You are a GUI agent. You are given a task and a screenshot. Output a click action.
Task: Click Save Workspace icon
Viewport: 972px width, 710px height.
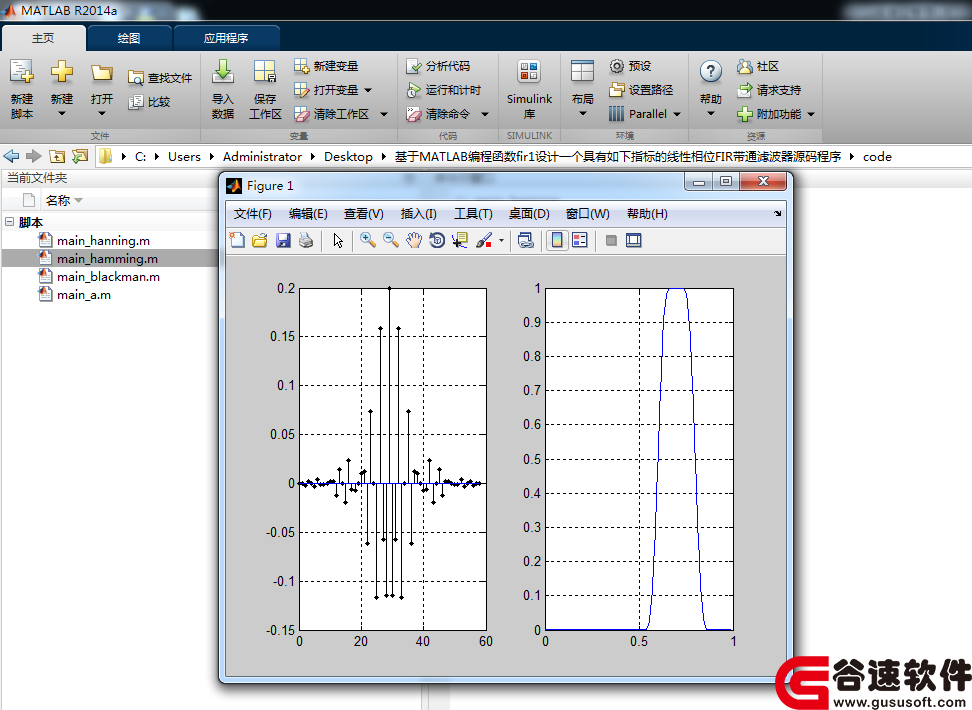[x=265, y=72]
